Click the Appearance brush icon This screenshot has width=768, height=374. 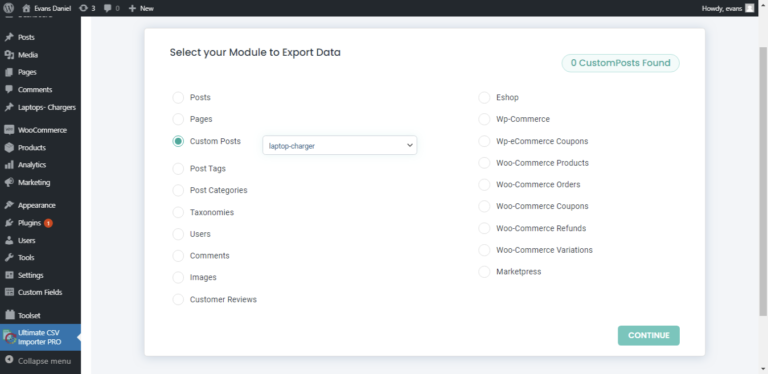(x=9, y=205)
